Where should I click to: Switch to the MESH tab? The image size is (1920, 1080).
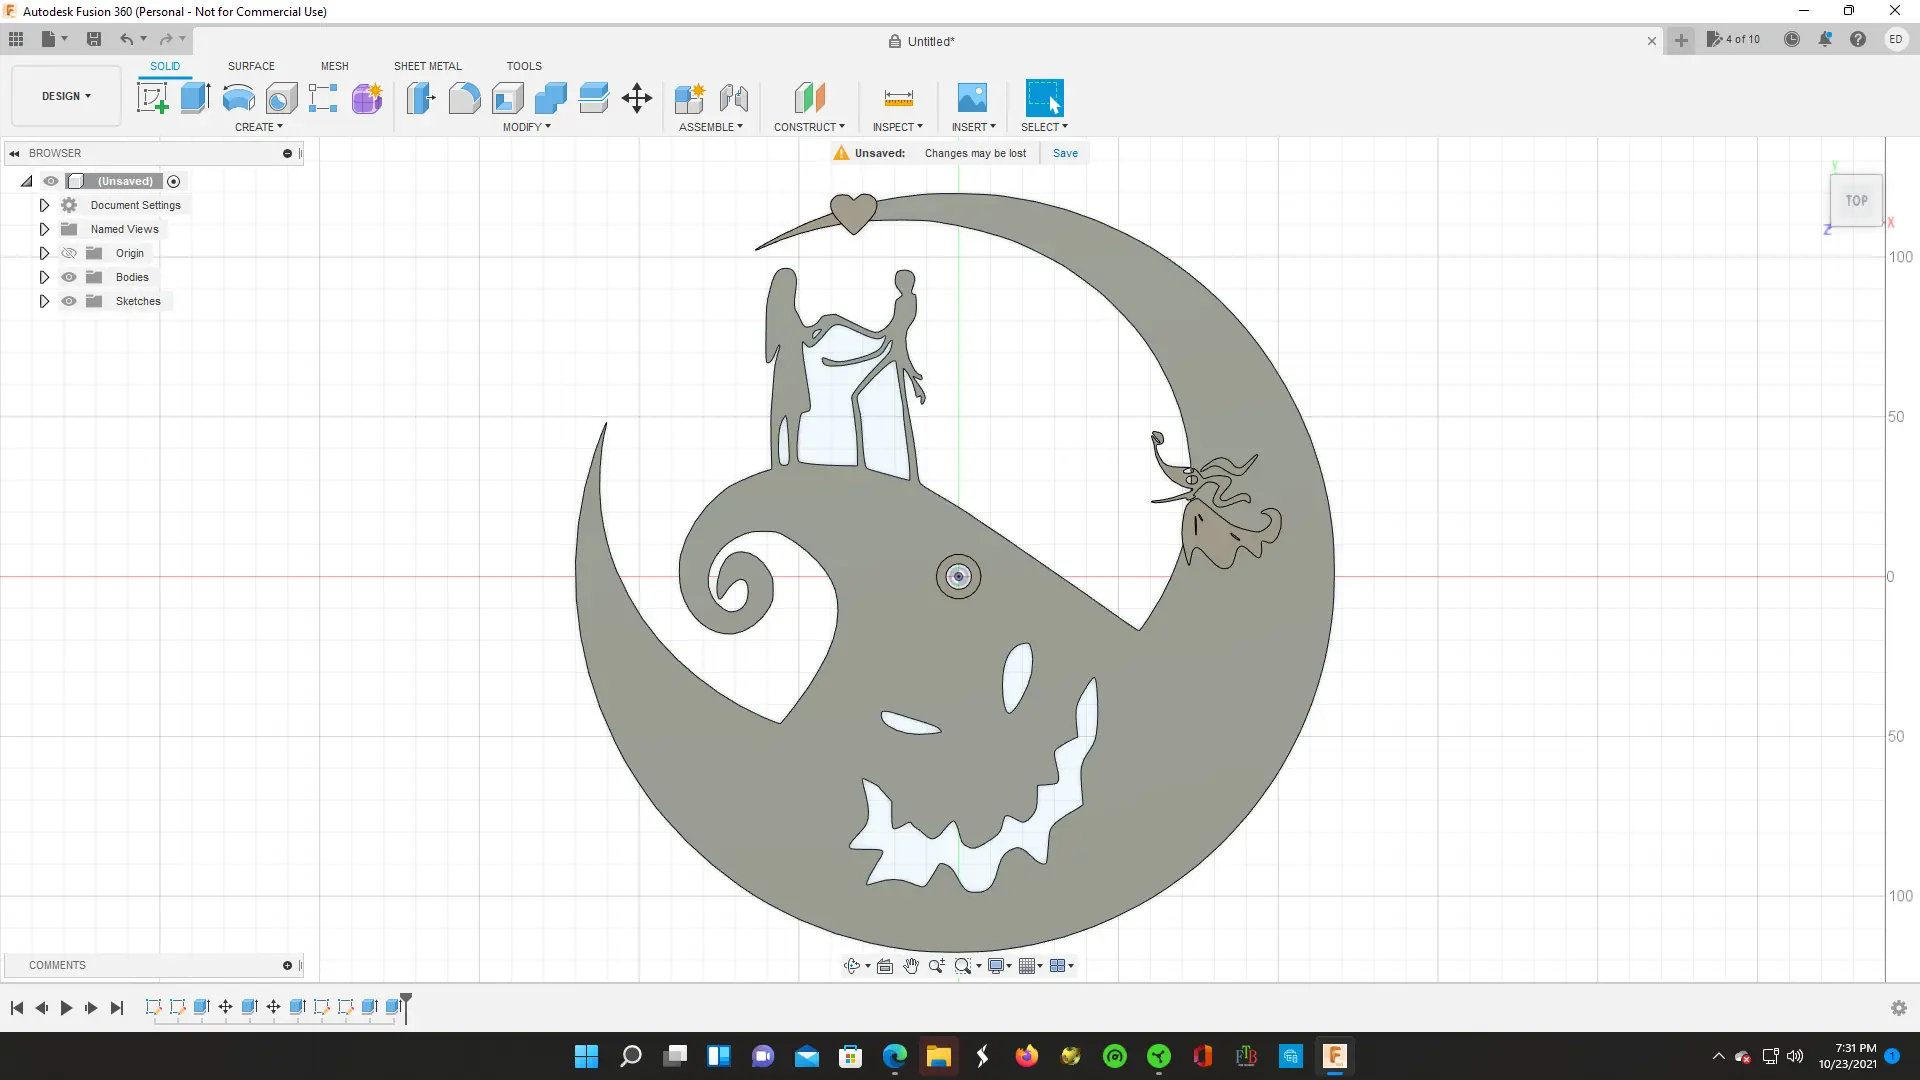click(335, 66)
